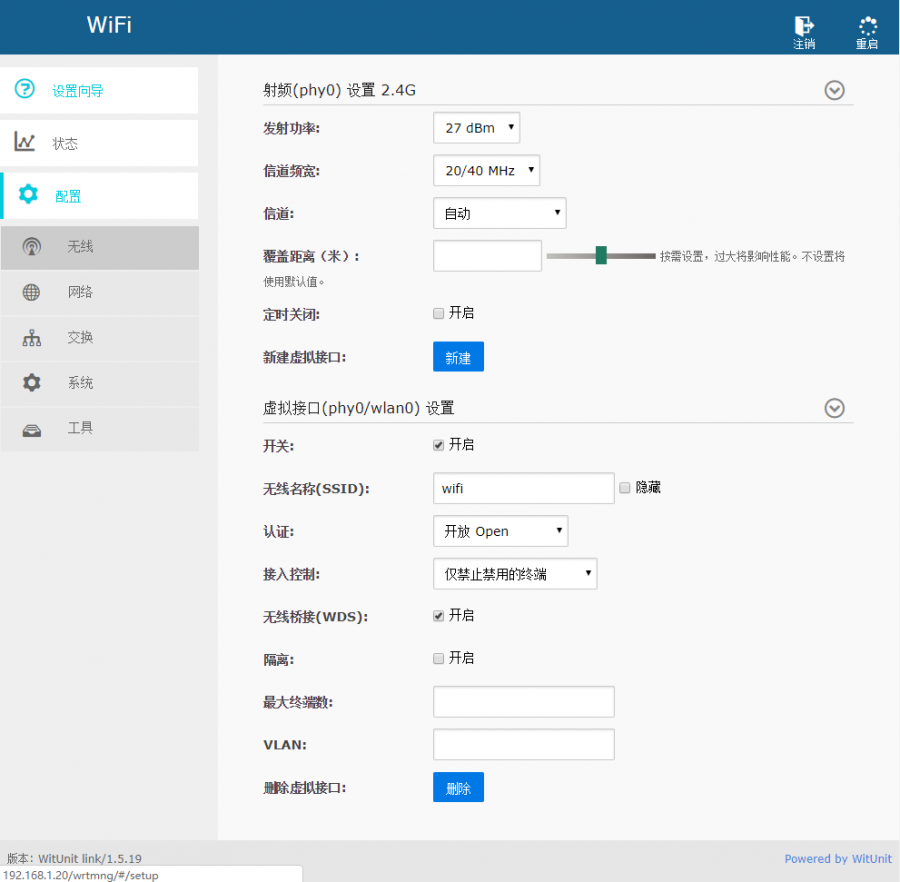Open the 信道 自动 channel dropdown

click(499, 213)
